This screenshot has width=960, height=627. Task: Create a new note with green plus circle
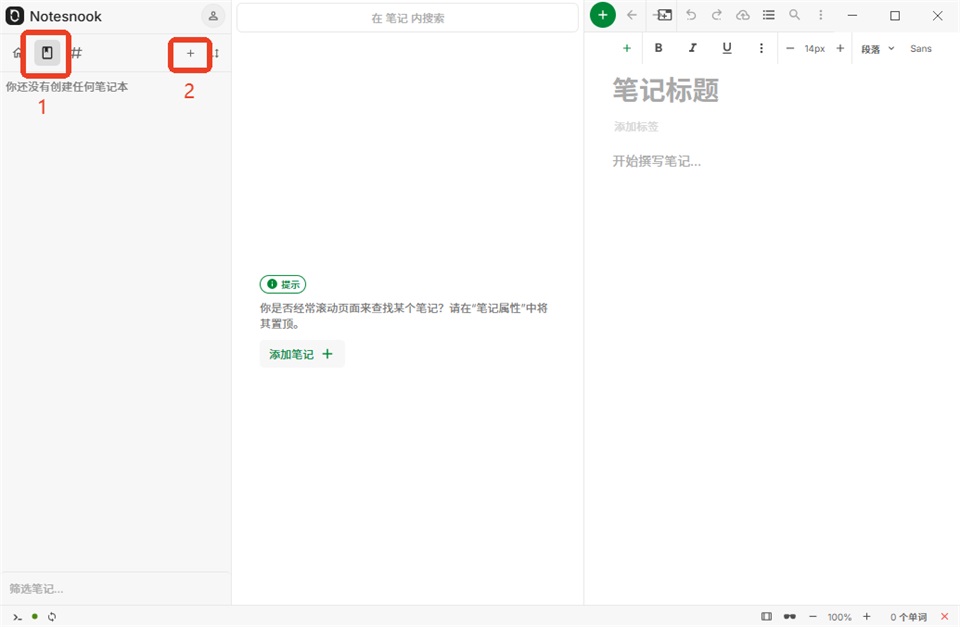coord(602,15)
